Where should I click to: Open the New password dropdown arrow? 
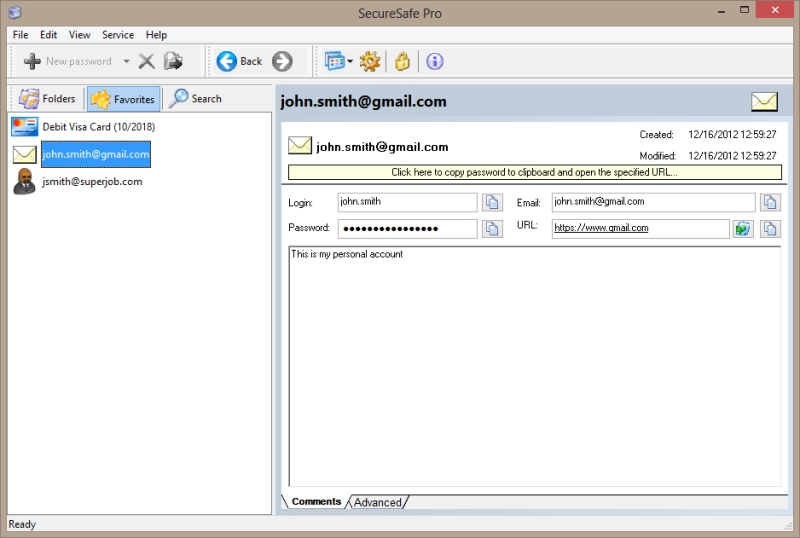click(126, 61)
